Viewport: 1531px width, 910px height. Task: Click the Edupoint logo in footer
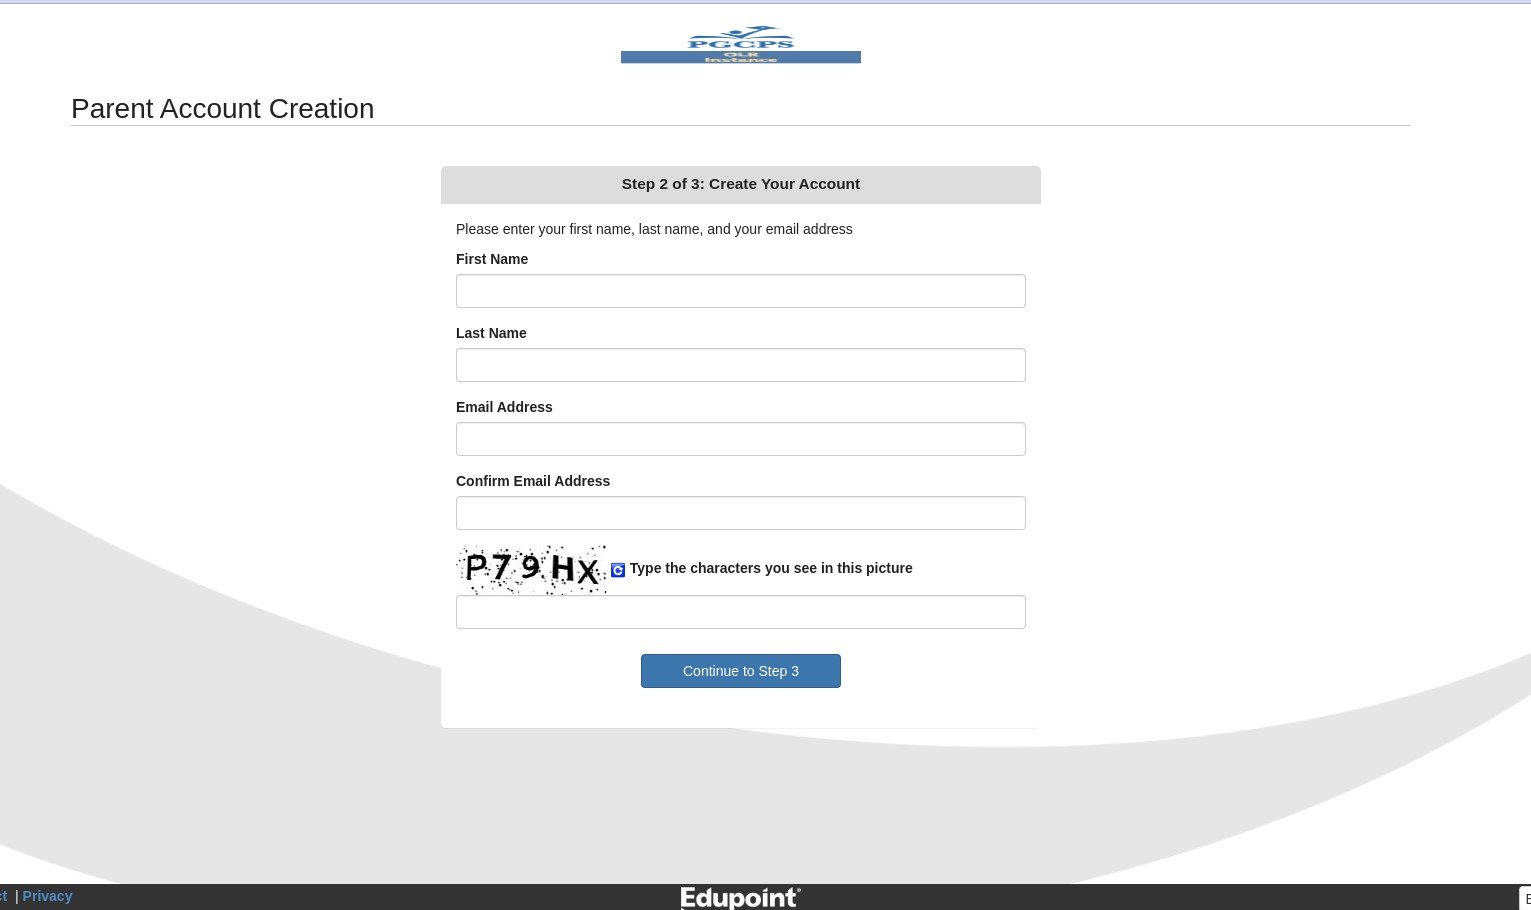740,897
